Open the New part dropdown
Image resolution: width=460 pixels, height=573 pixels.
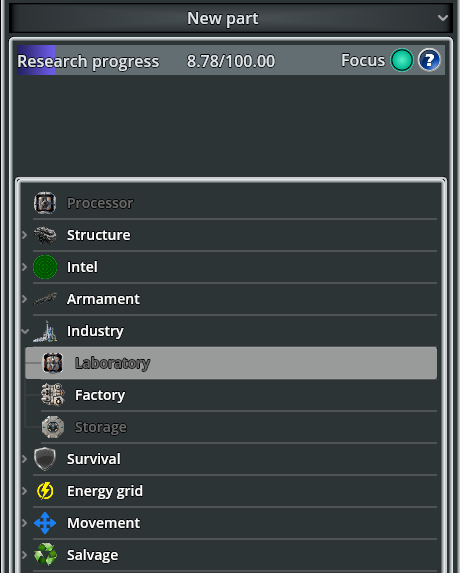click(231, 18)
